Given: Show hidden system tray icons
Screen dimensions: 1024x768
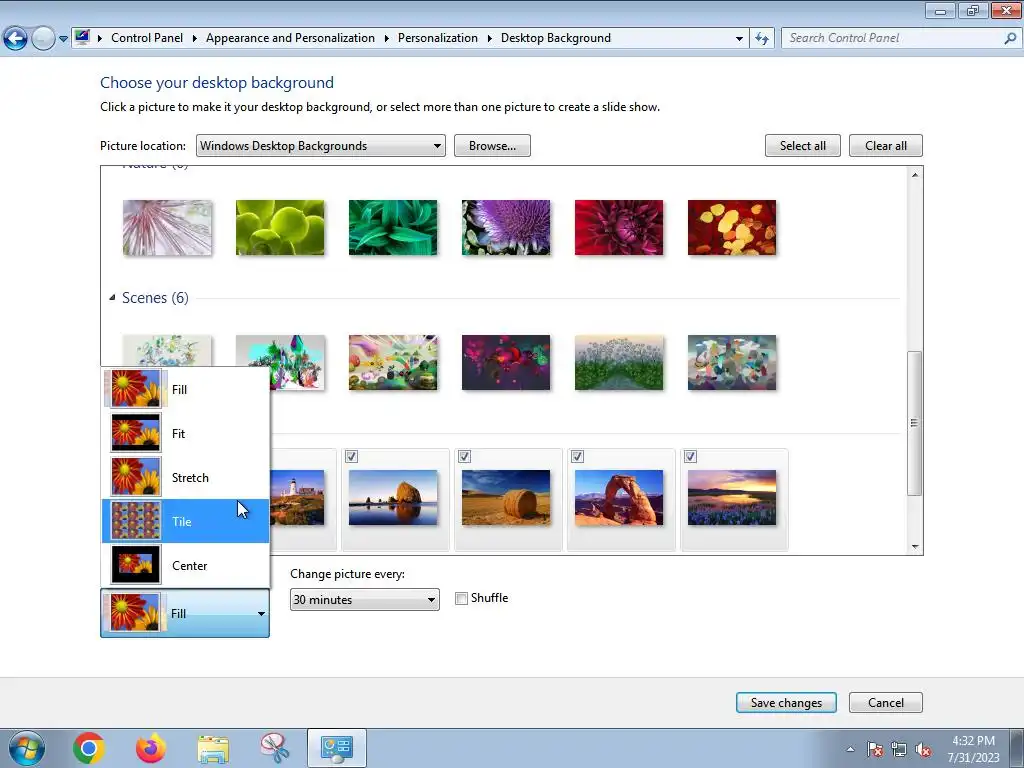Looking at the screenshot, I should click(x=850, y=750).
